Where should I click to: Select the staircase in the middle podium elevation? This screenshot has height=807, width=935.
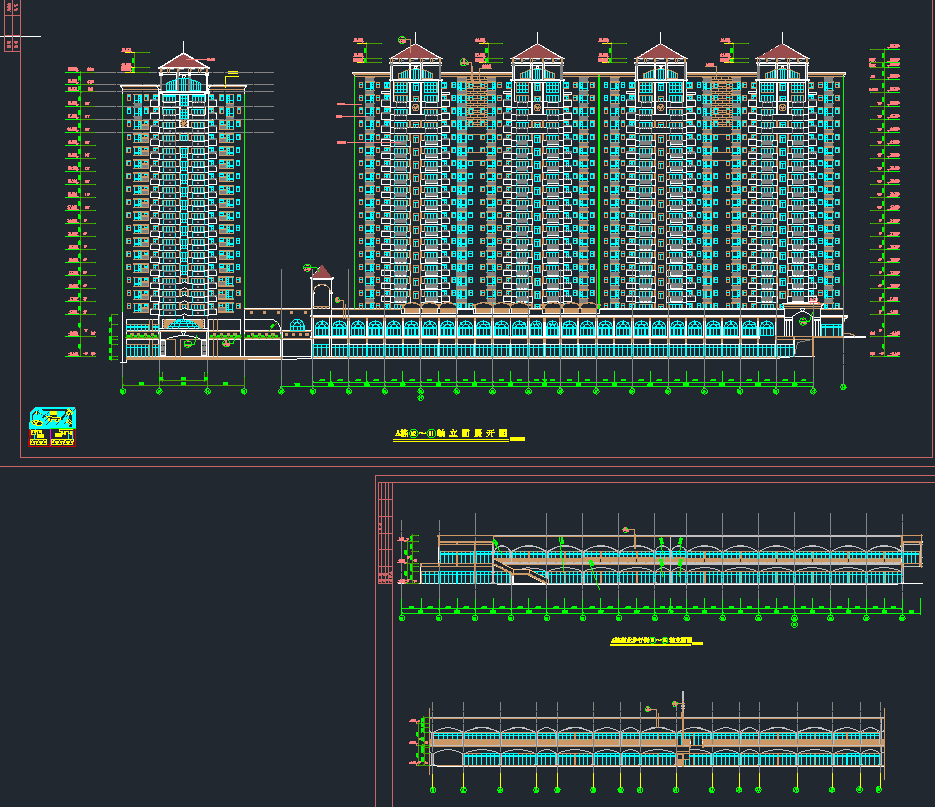521,571
